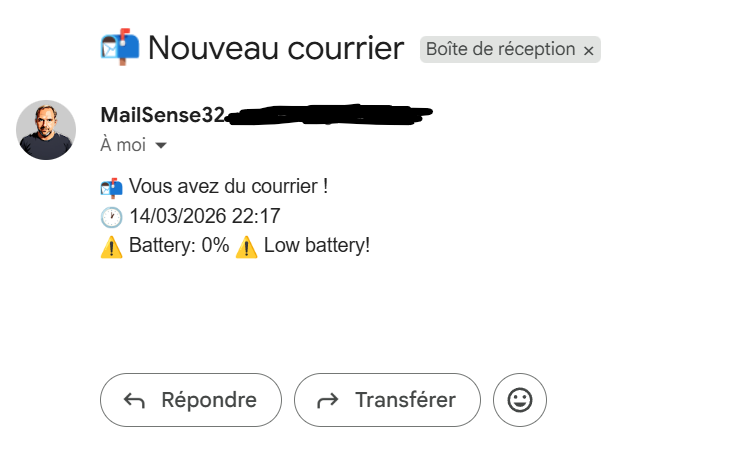The height and width of the screenshot is (456, 754).
Task: Click the "À moi" recipient text
Action: coord(123,145)
